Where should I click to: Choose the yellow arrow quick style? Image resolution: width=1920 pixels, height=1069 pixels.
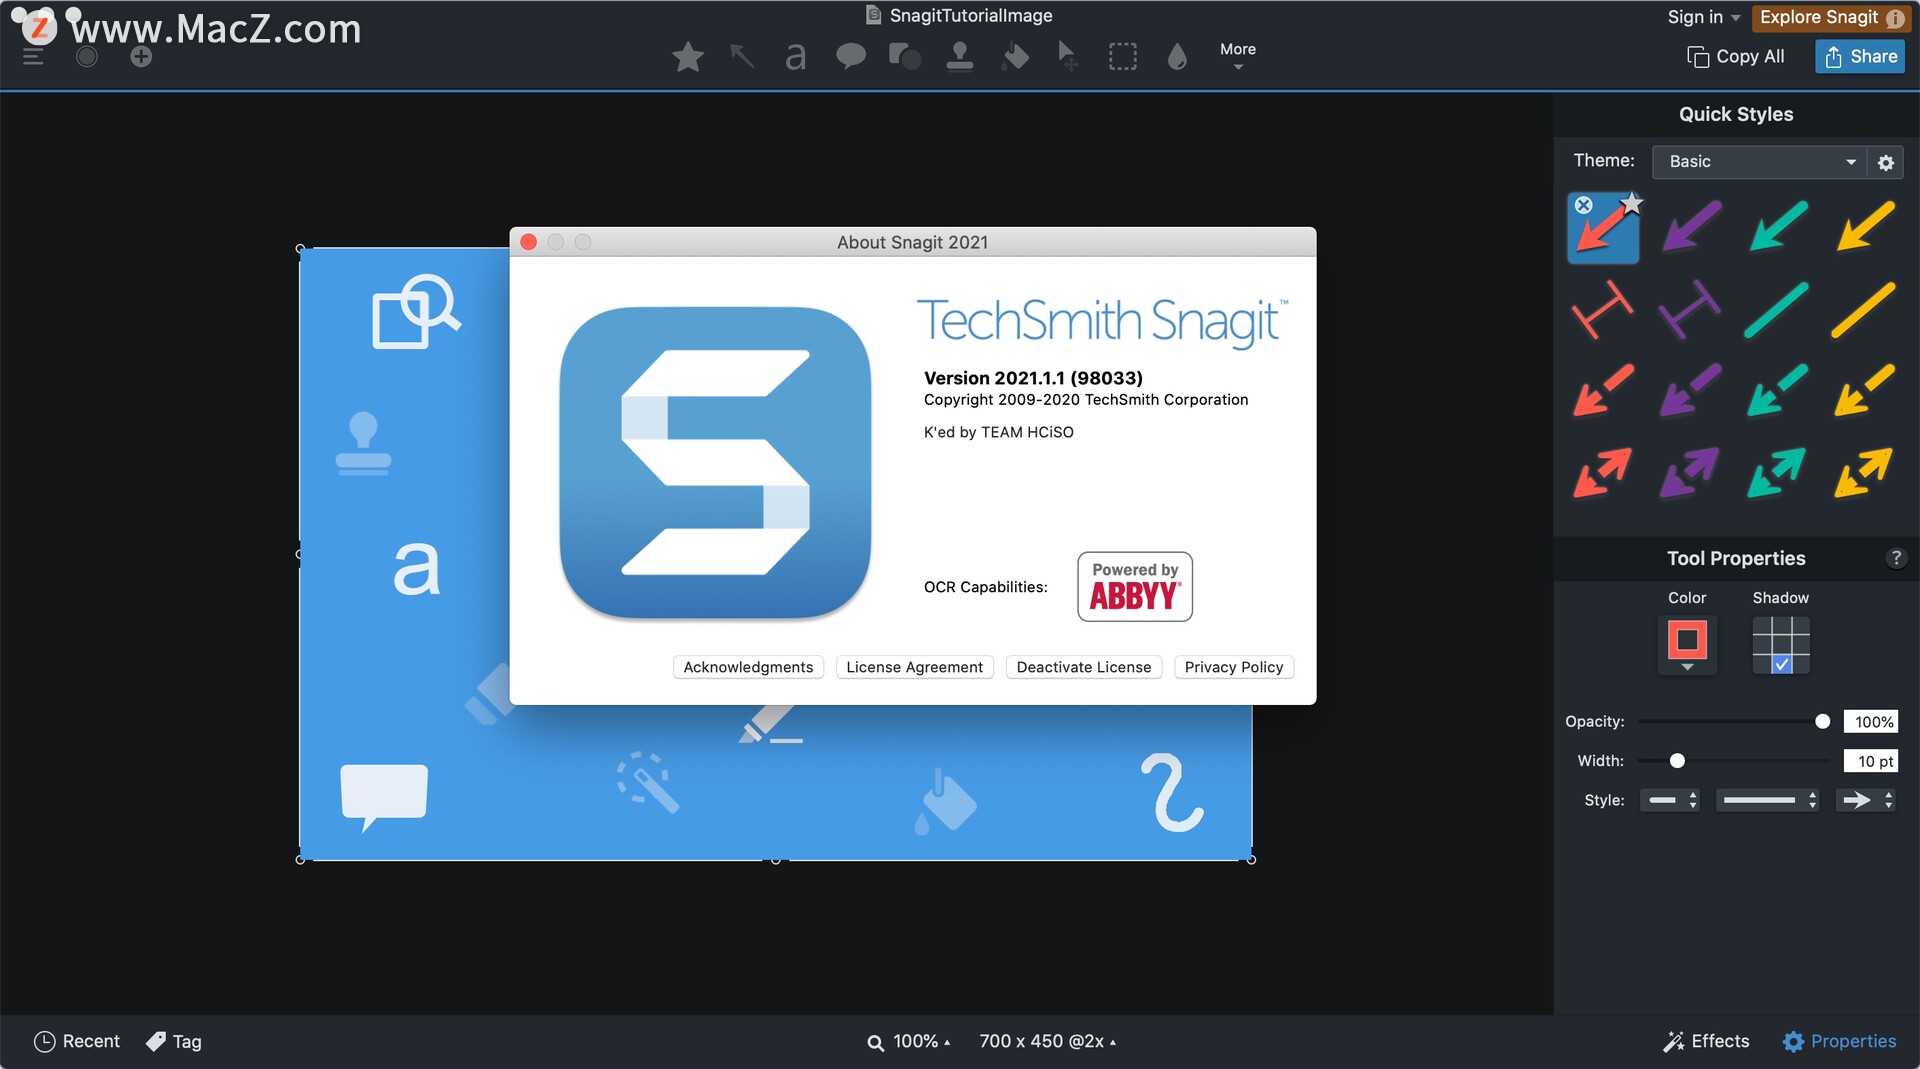click(x=1865, y=227)
